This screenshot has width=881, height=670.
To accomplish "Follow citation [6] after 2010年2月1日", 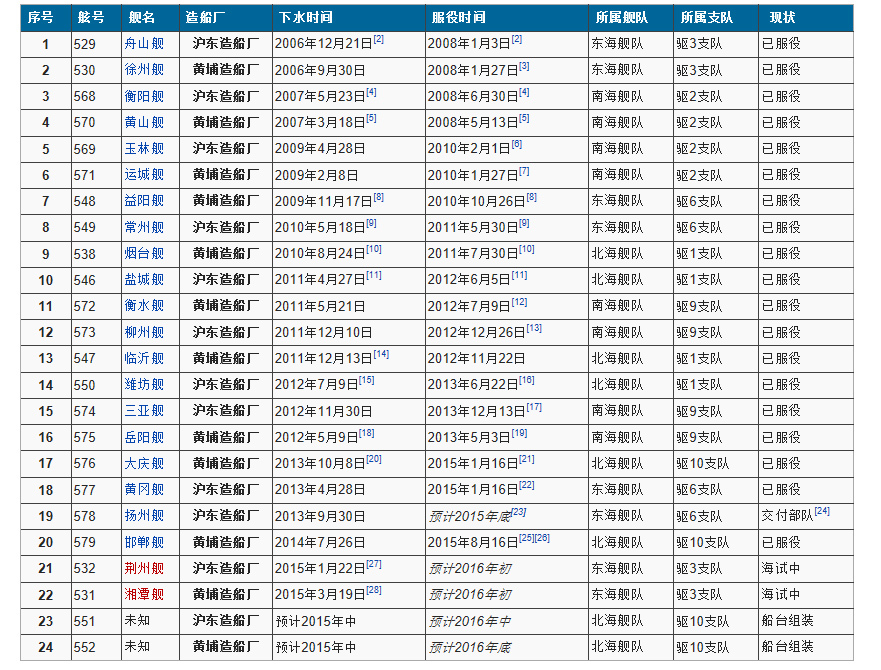I will [x=517, y=144].
